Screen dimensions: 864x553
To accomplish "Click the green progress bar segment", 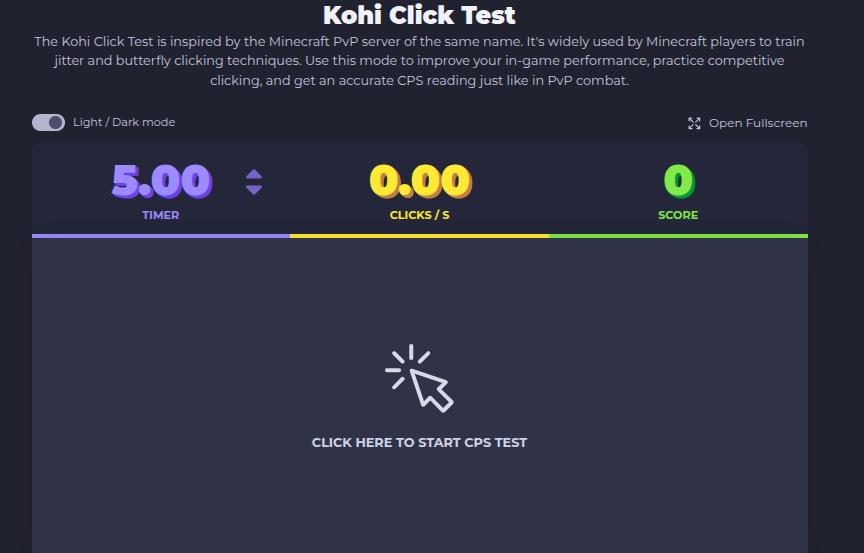I will coord(678,236).
